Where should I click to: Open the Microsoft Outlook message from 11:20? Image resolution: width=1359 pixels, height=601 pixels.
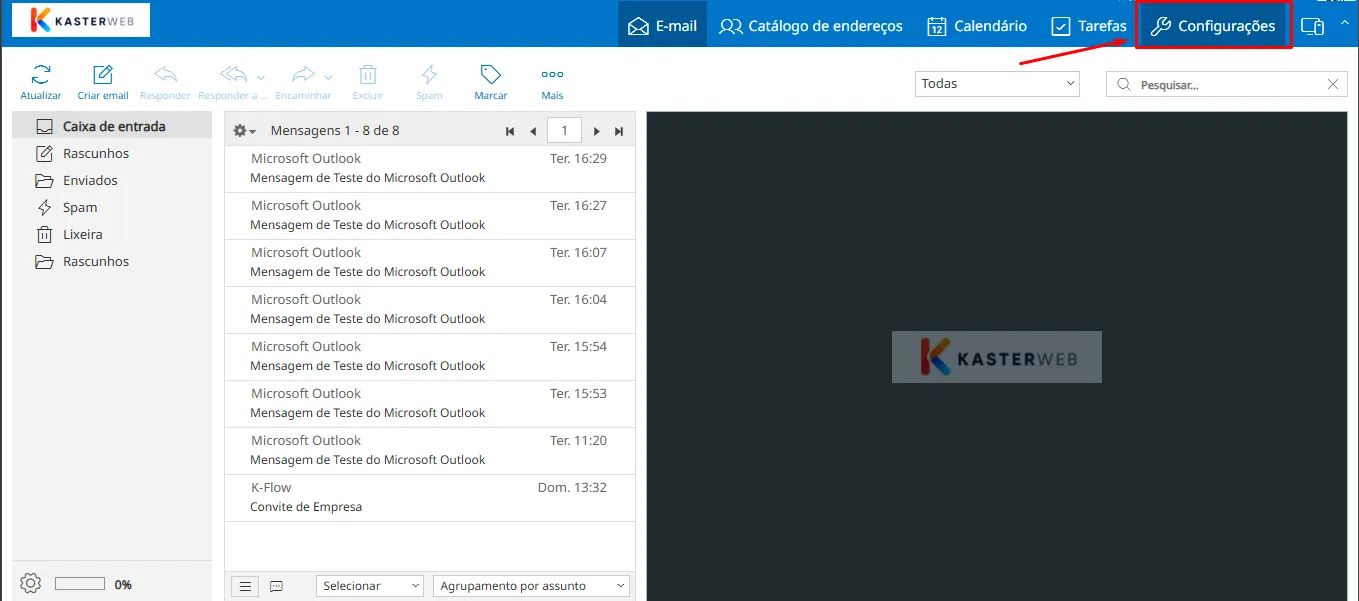(x=430, y=451)
